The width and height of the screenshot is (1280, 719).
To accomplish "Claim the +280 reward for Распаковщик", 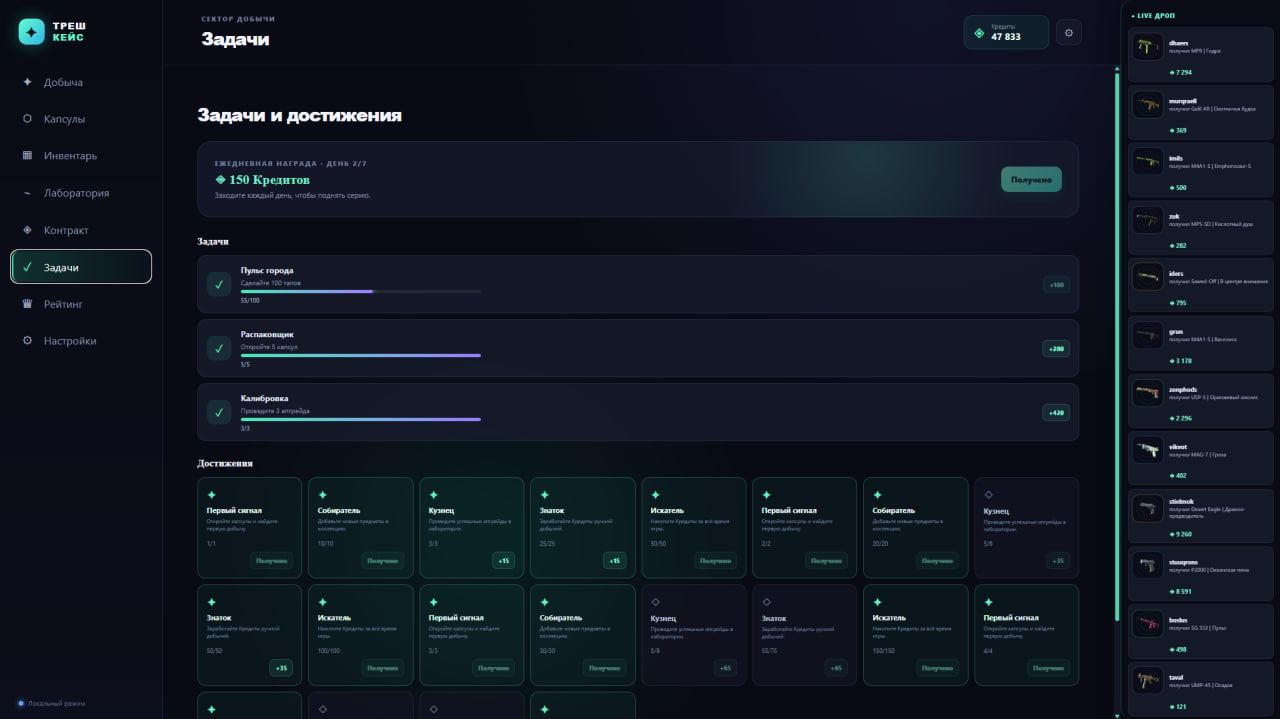I will pyautogui.click(x=1056, y=348).
